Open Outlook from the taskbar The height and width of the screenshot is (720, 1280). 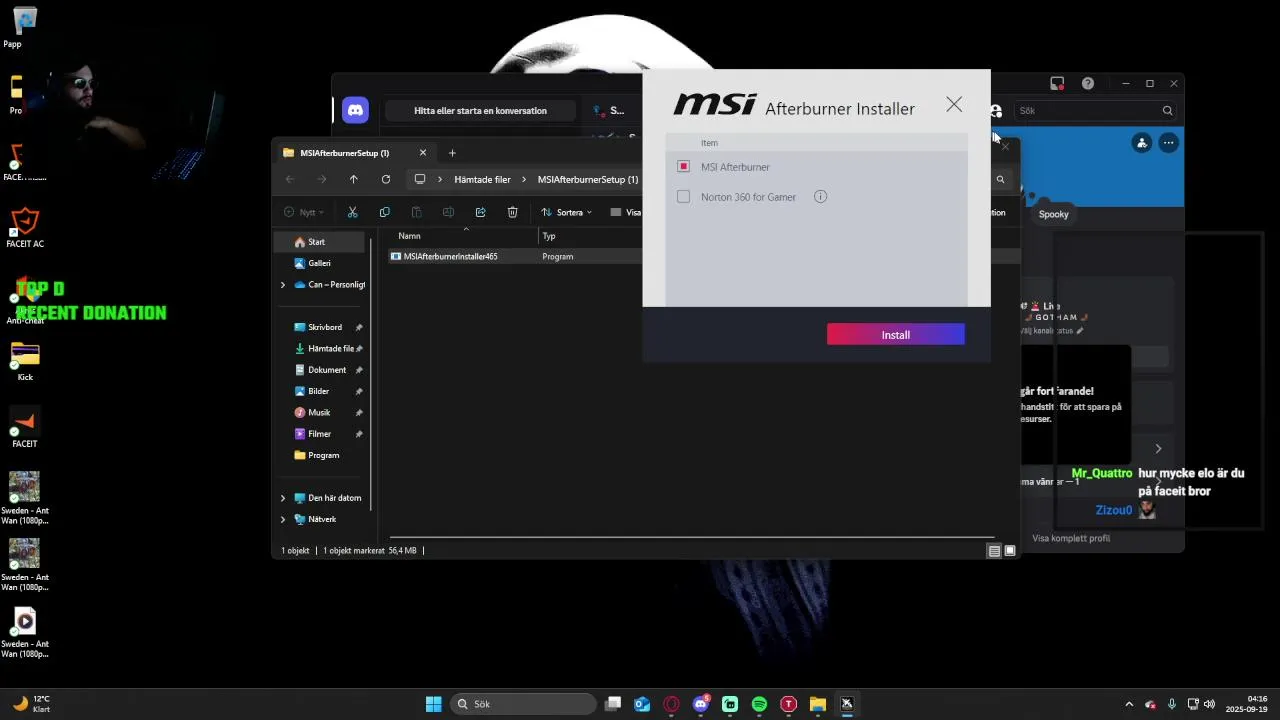pos(642,704)
